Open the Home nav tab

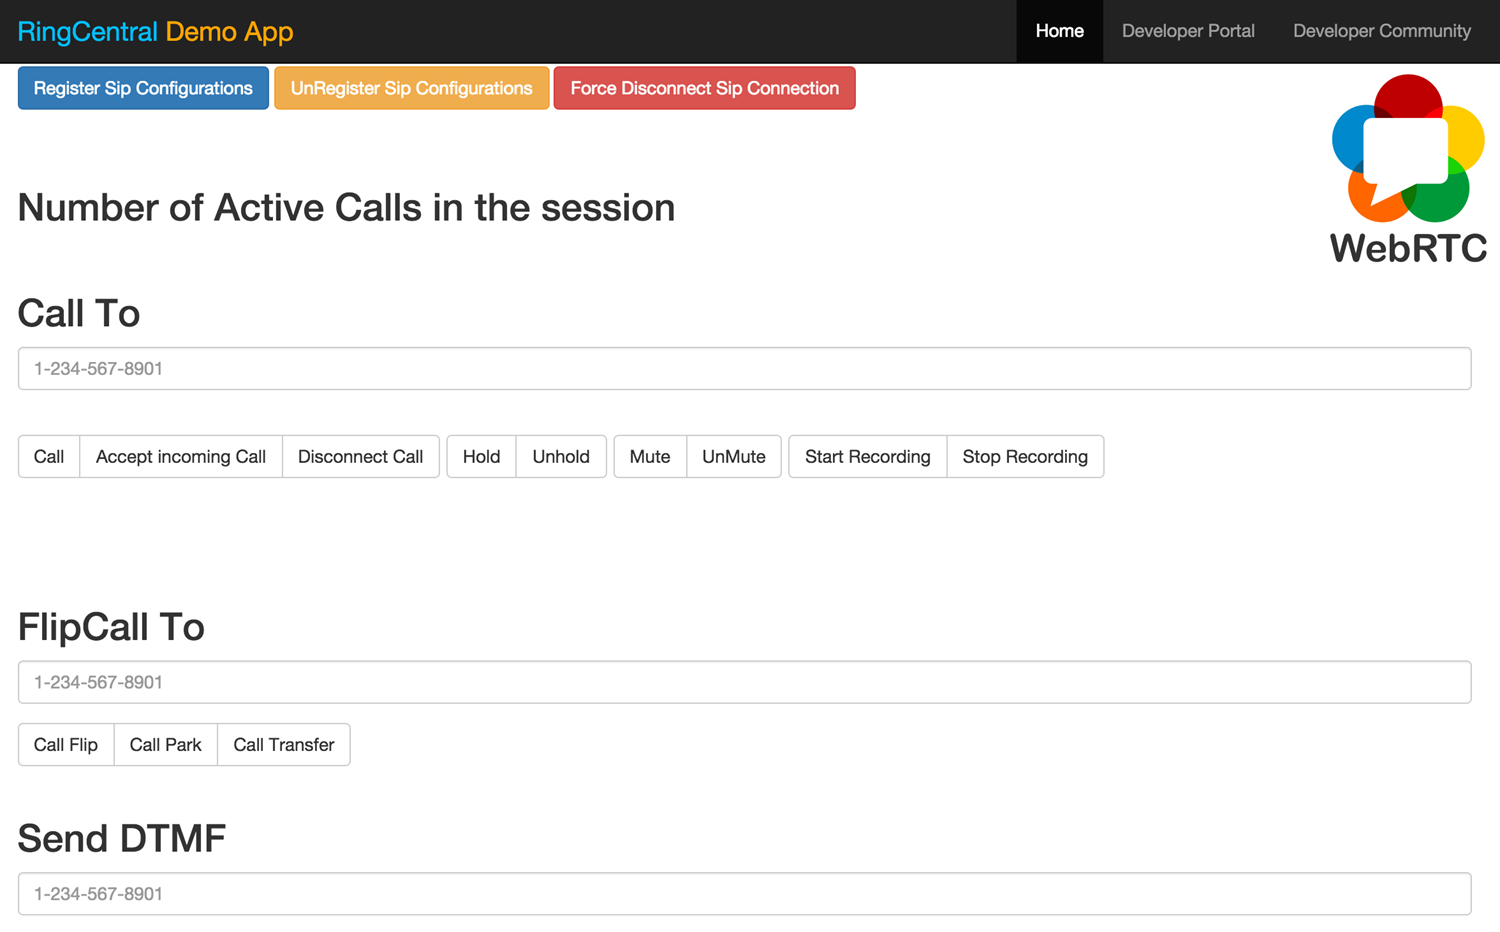coord(1059,31)
